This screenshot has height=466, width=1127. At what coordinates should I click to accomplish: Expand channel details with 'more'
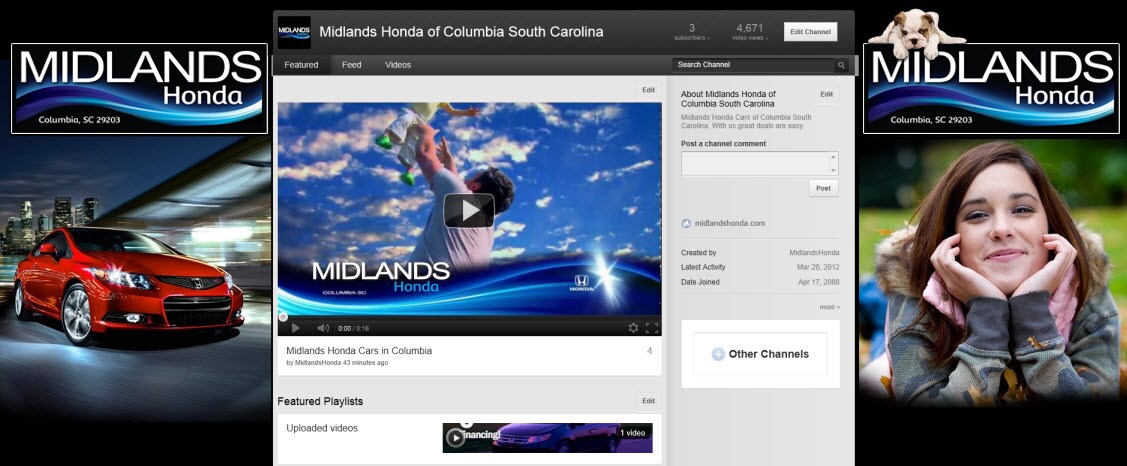coord(829,307)
